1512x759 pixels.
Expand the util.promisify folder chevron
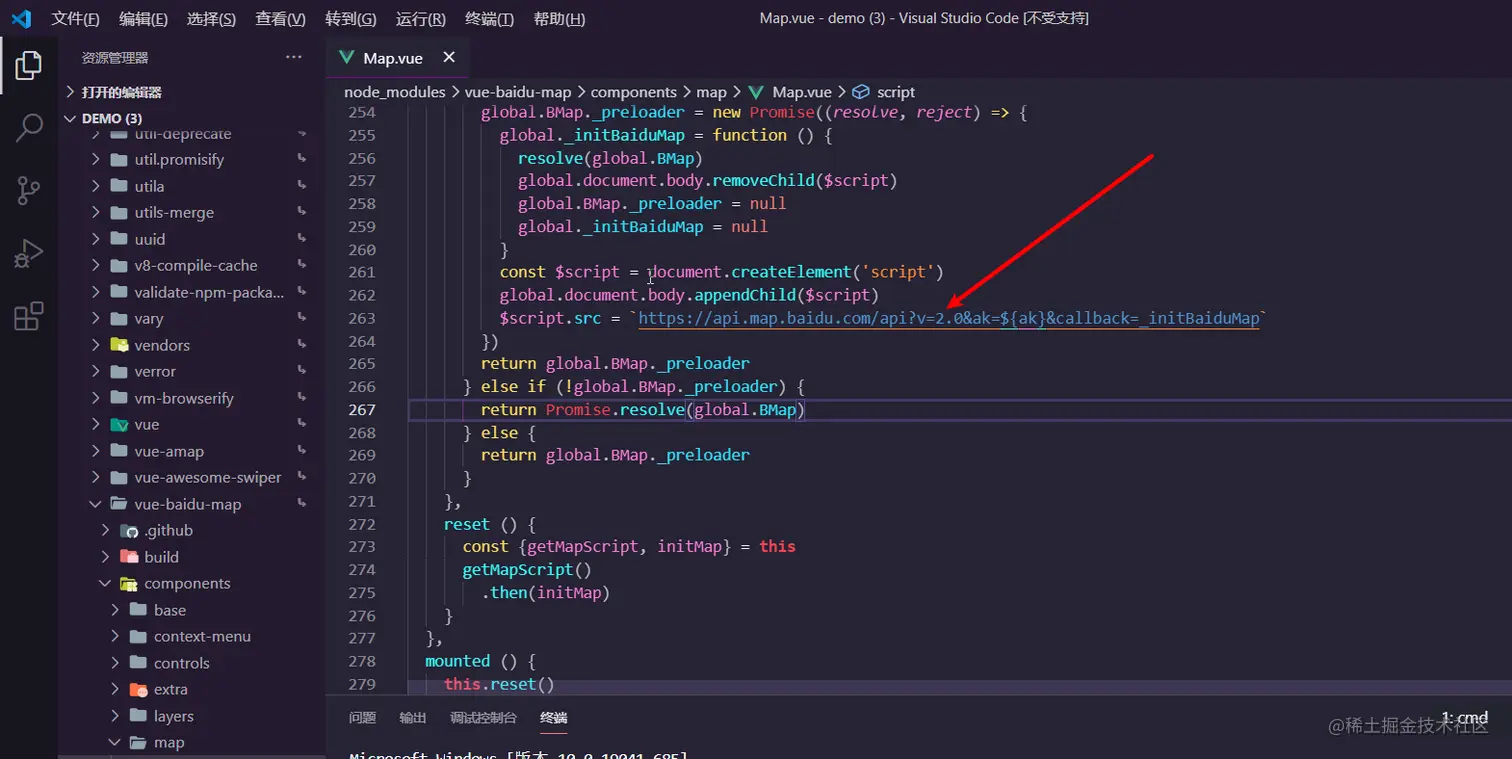coord(96,159)
